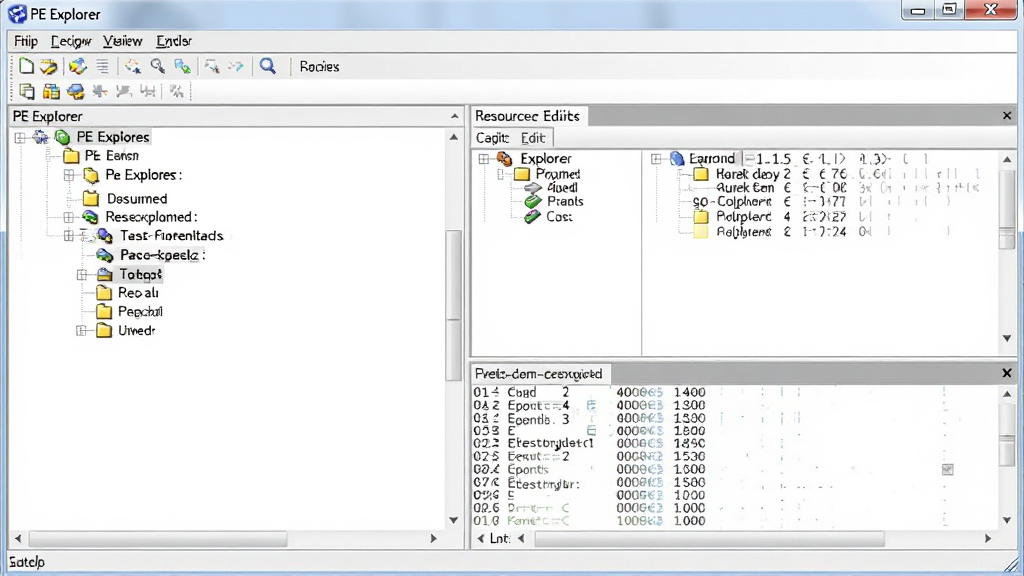1024x576 pixels.
Task: Click the large blue magnifier search icon
Action: (268, 66)
